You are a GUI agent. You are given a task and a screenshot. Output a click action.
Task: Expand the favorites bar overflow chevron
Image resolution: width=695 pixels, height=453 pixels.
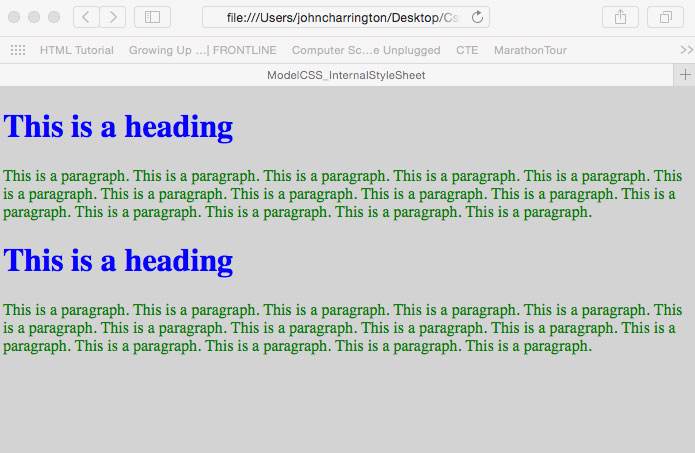coord(686,50)
